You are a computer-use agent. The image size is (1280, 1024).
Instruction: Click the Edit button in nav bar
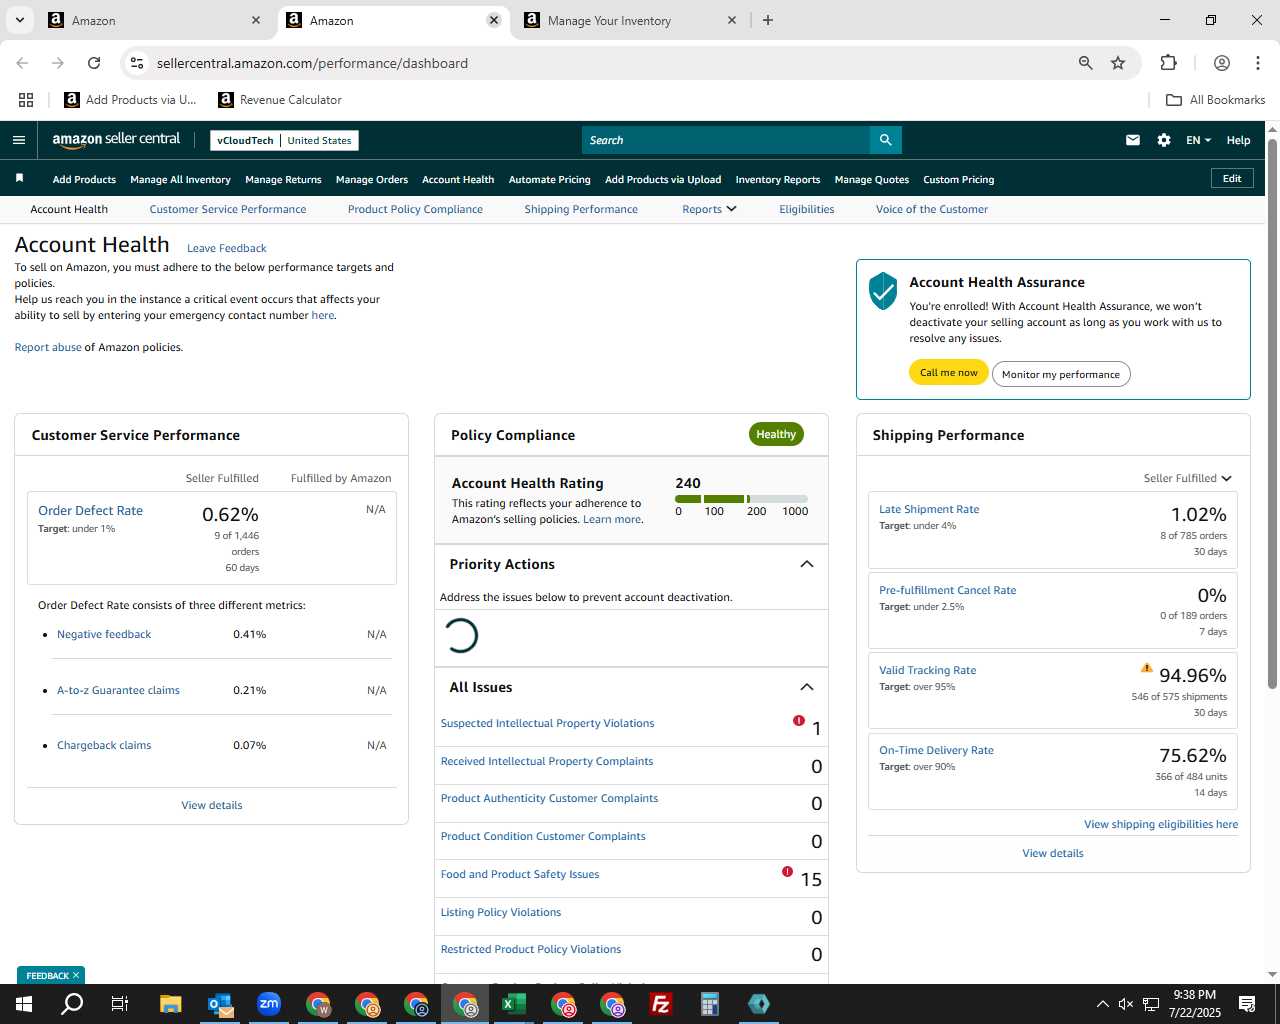tap(1232, 179)
